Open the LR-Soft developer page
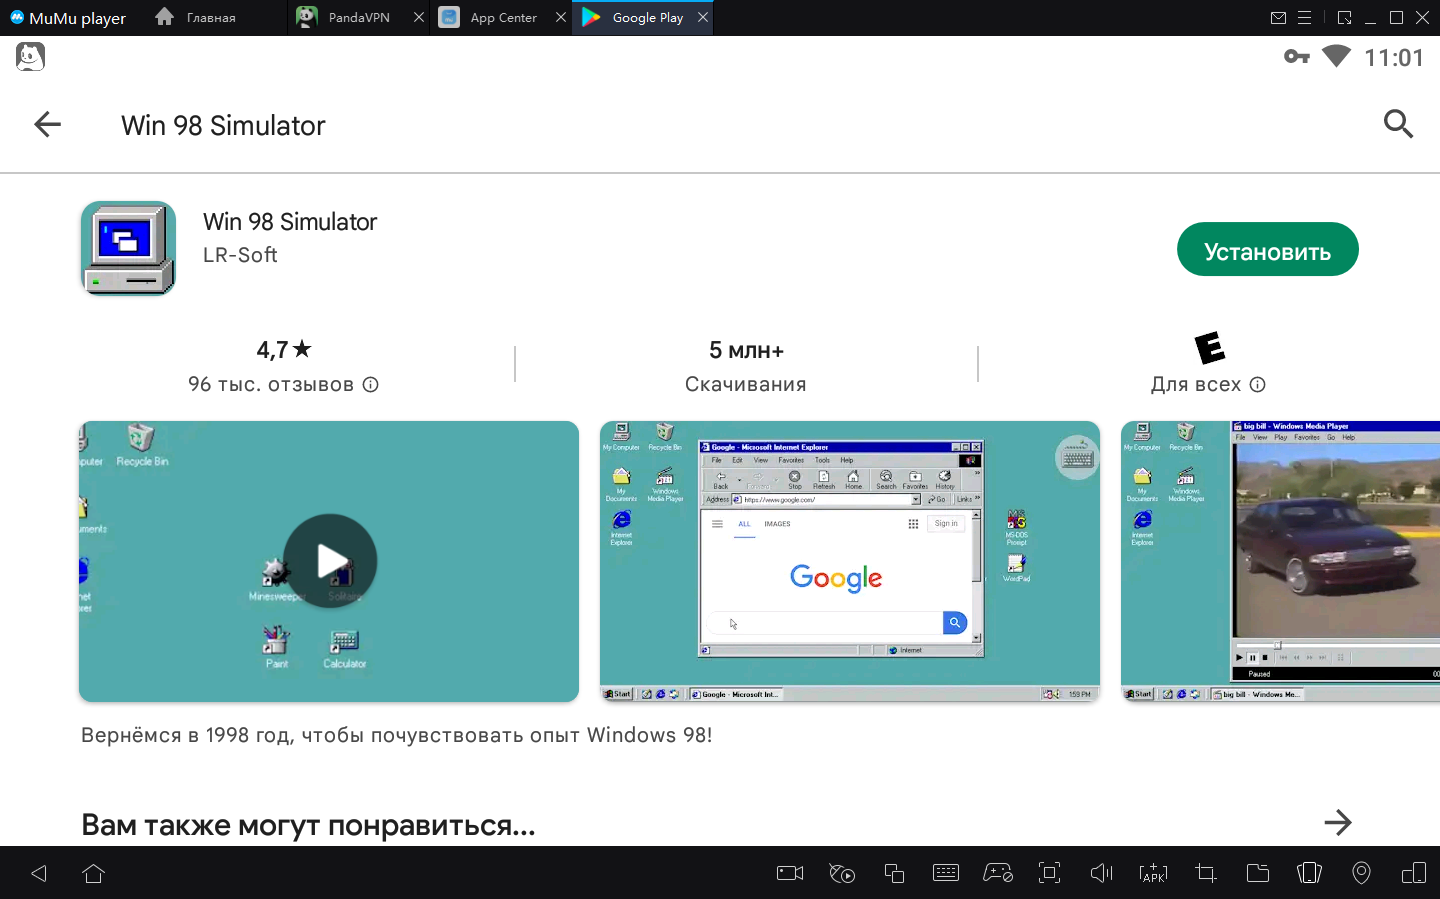The height and width of the screenshot is (899, 1440). point(240,255)
